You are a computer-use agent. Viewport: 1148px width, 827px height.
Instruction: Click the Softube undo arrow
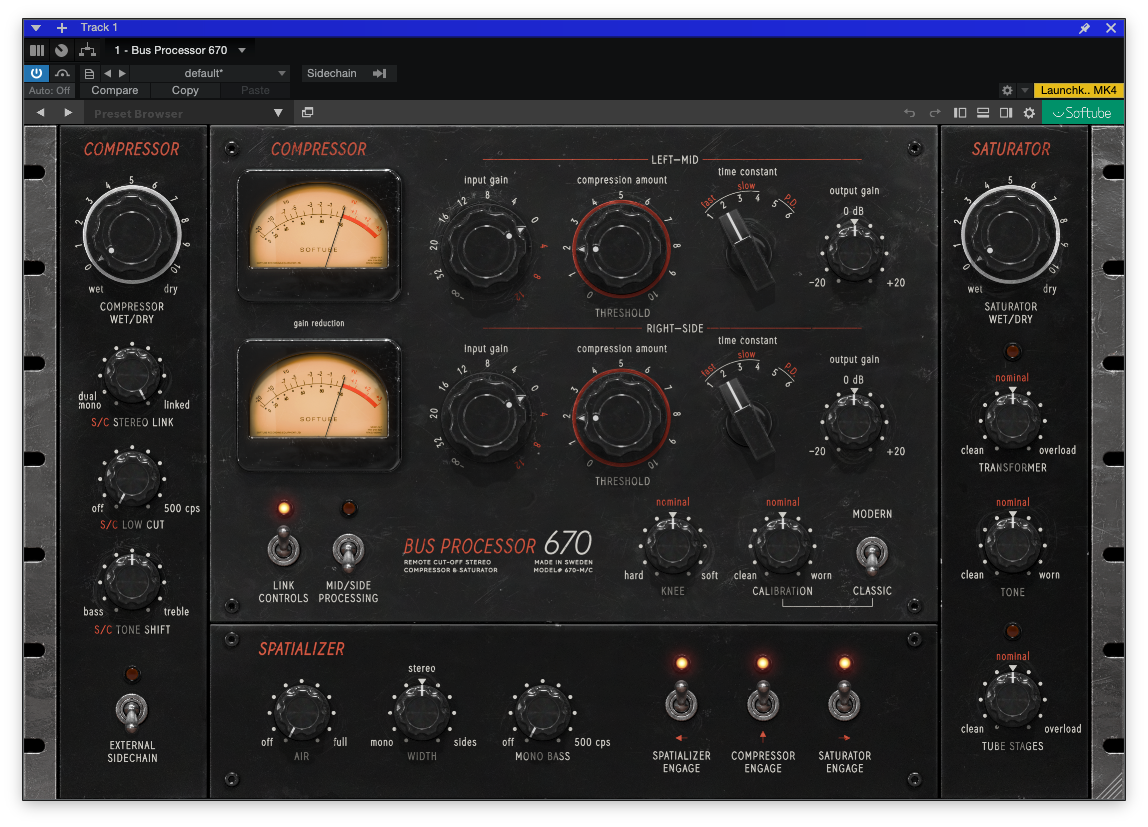[909, 113]
